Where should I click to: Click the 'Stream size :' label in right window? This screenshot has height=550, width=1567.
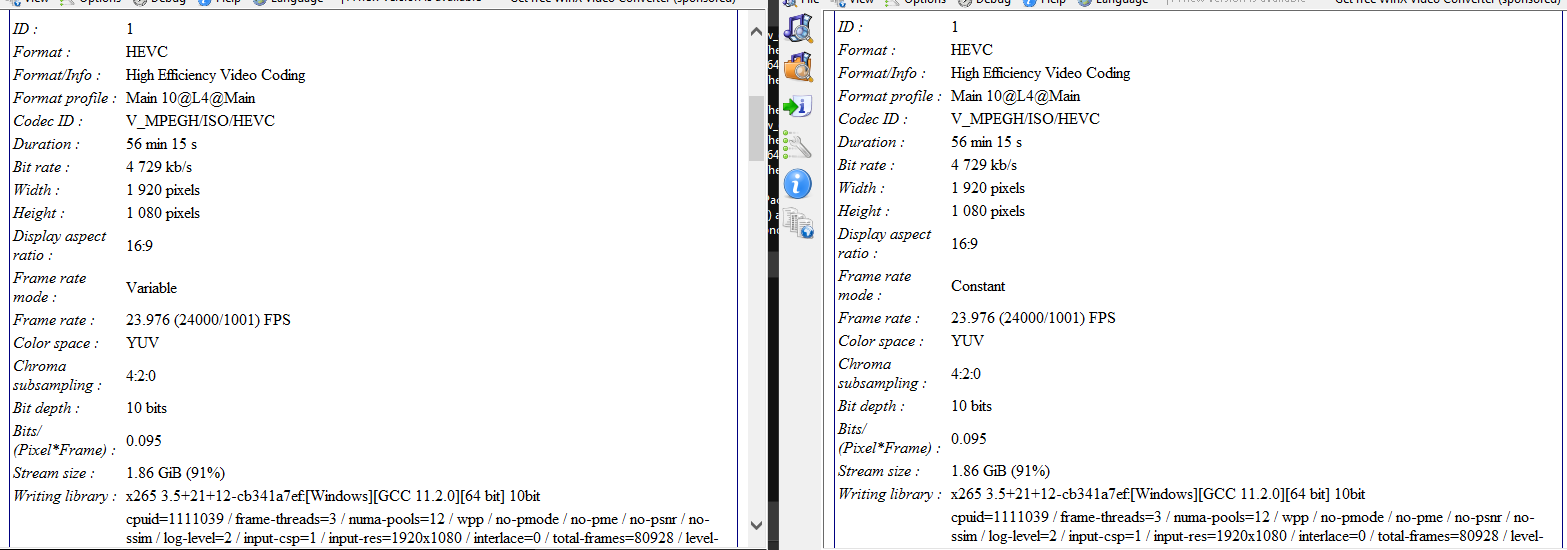pyautogui.click(x=879, y=471)
